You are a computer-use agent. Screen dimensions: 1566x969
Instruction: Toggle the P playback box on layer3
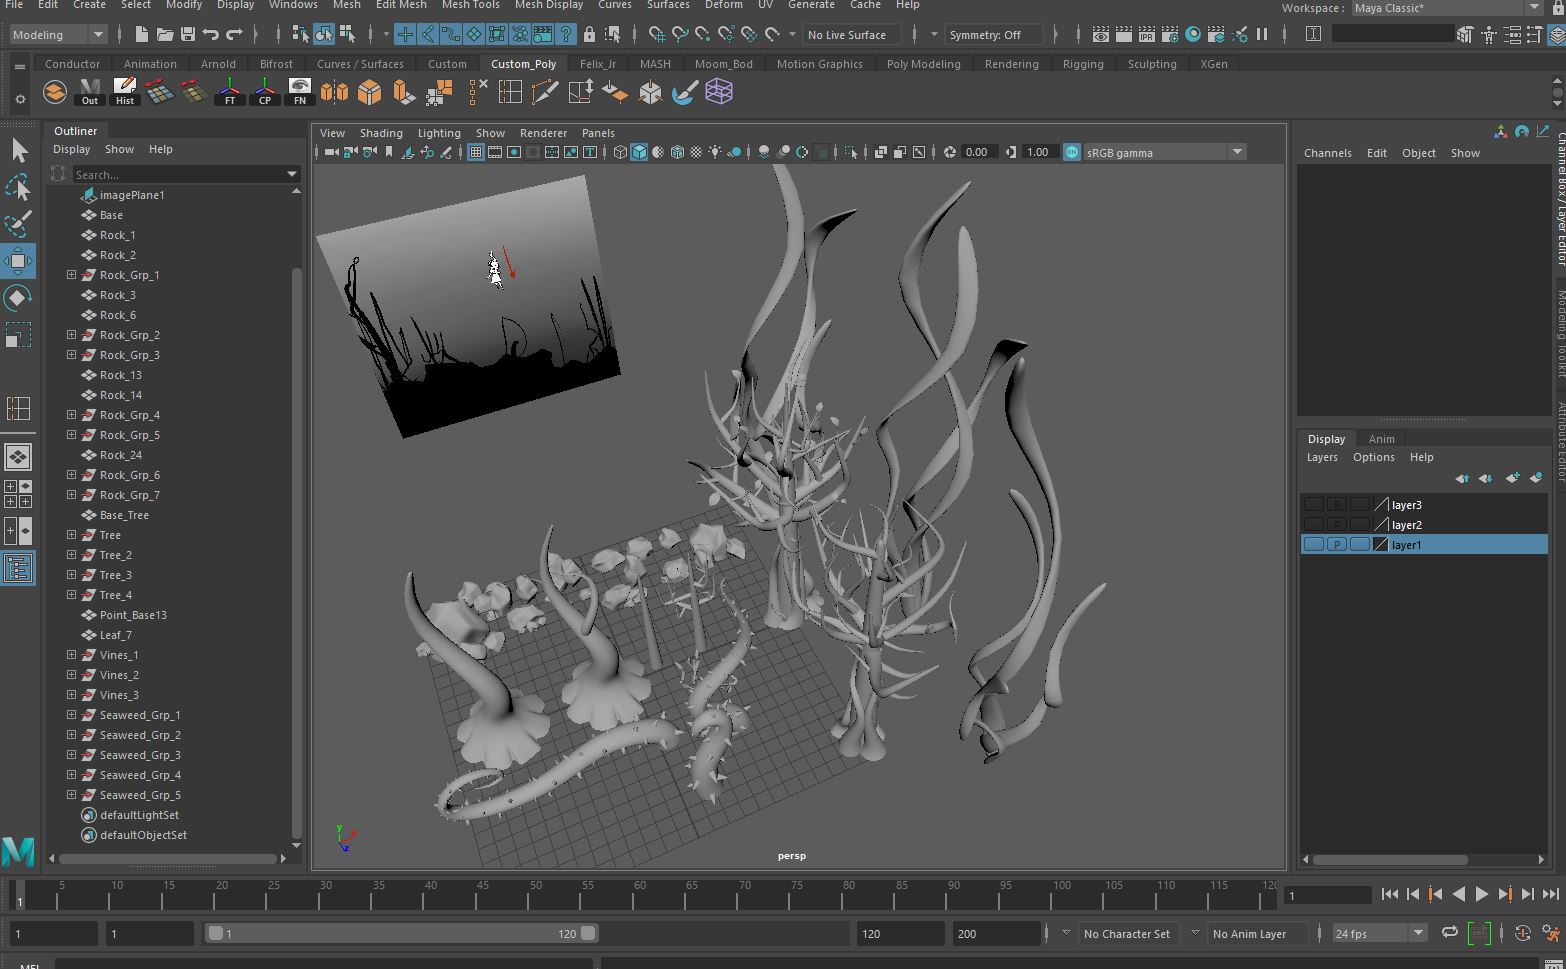(x=1337, y=504)
